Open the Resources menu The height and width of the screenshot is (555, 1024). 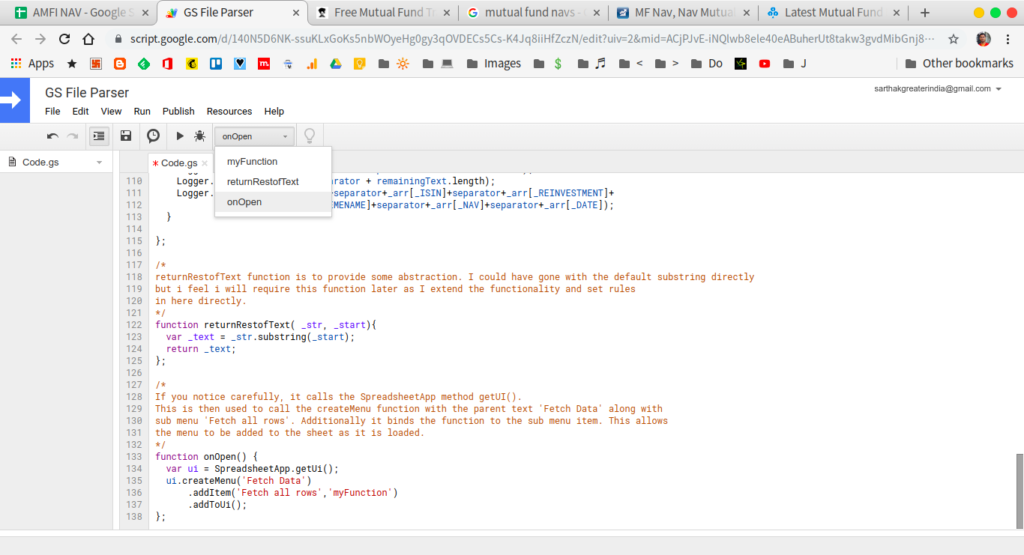(229, 112)
